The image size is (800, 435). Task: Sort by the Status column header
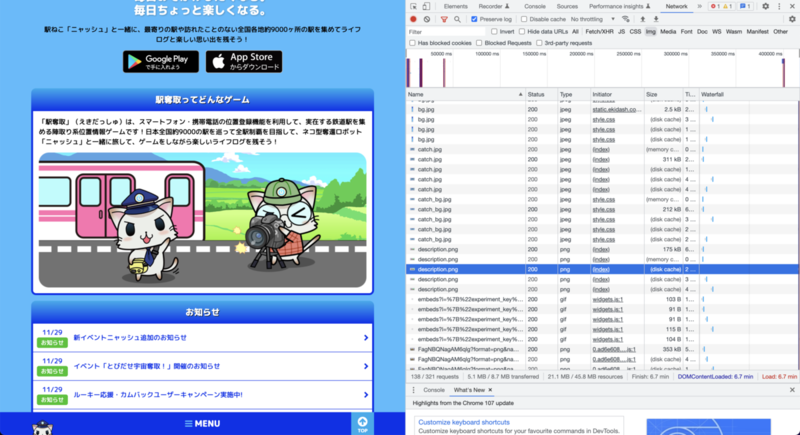(x=541, y=94)
